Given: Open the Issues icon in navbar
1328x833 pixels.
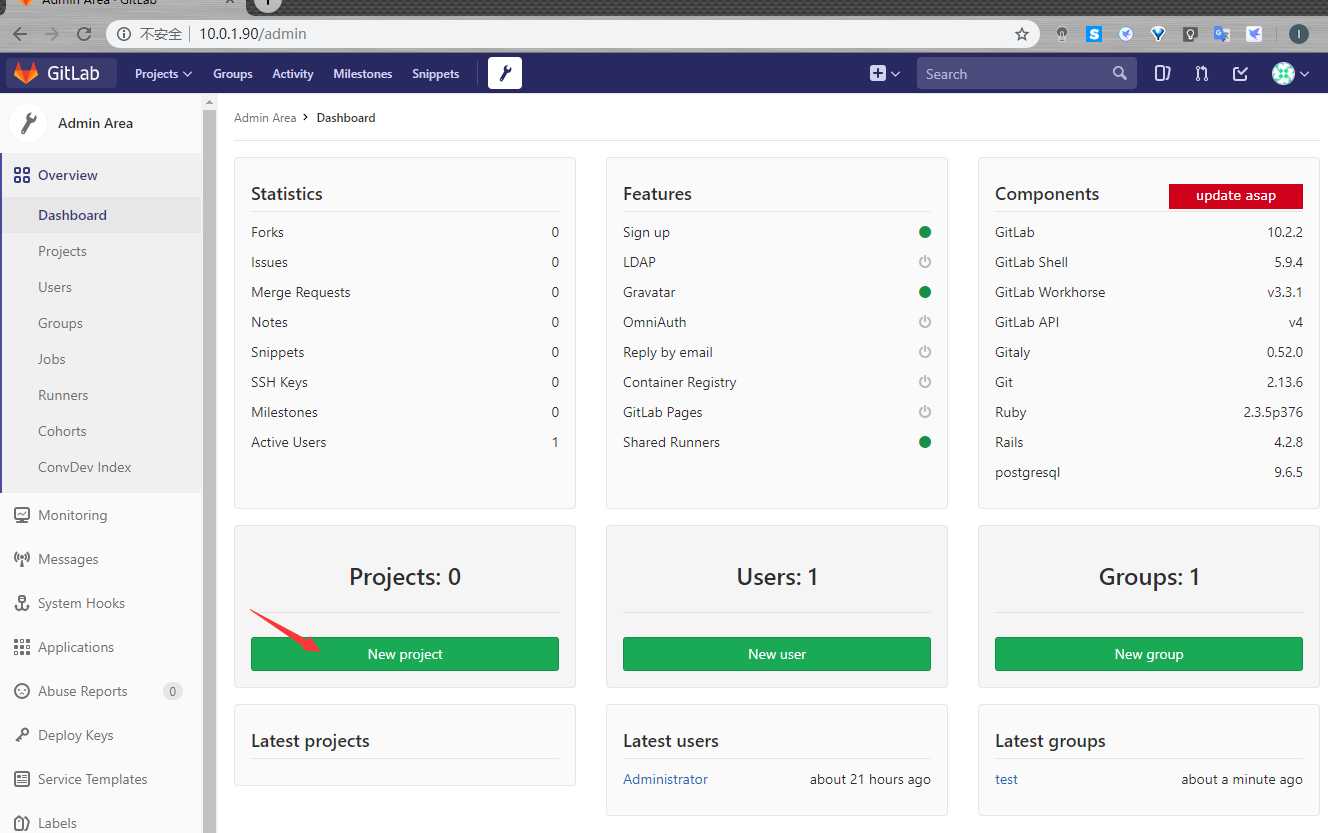Looking at the screenshot, I should point(1162,73).
